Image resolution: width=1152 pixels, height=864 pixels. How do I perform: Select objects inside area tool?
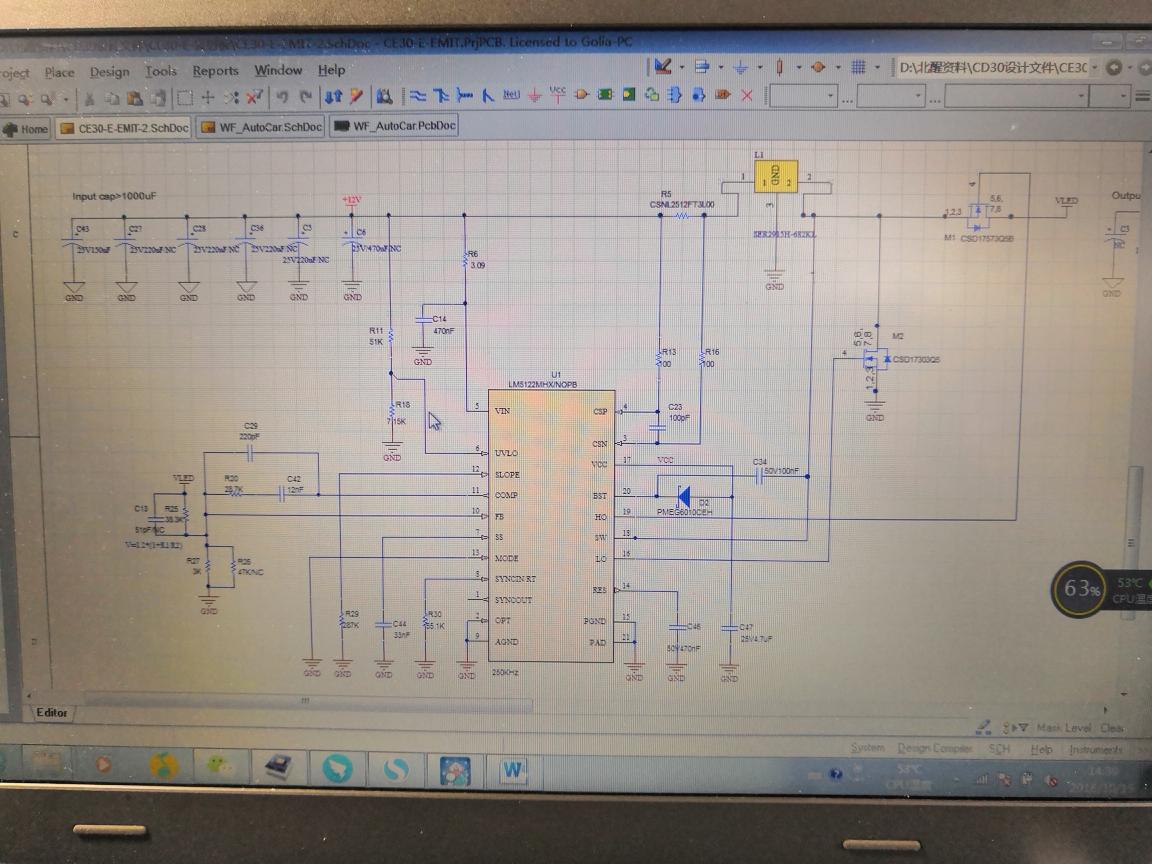click(x=185, y=97)
